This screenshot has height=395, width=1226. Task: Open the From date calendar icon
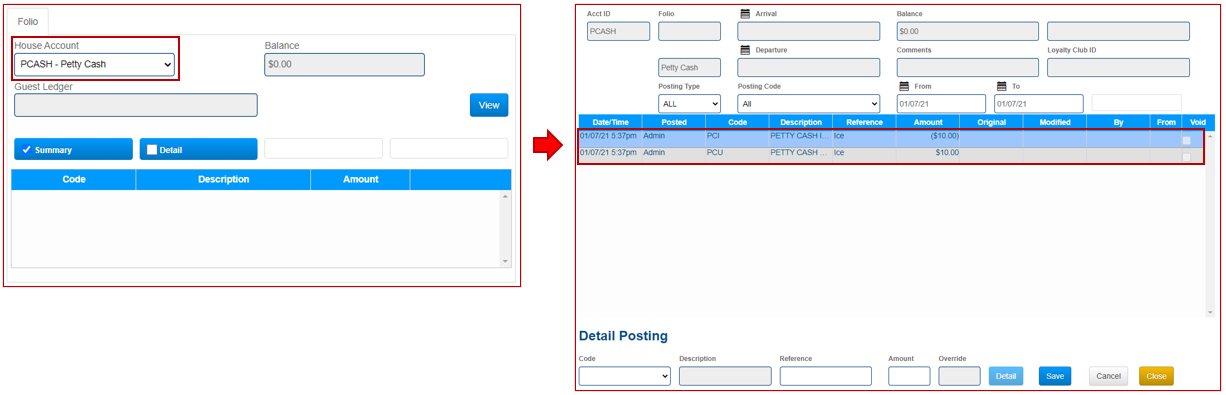pyautogui.click(x=904, y=87)
